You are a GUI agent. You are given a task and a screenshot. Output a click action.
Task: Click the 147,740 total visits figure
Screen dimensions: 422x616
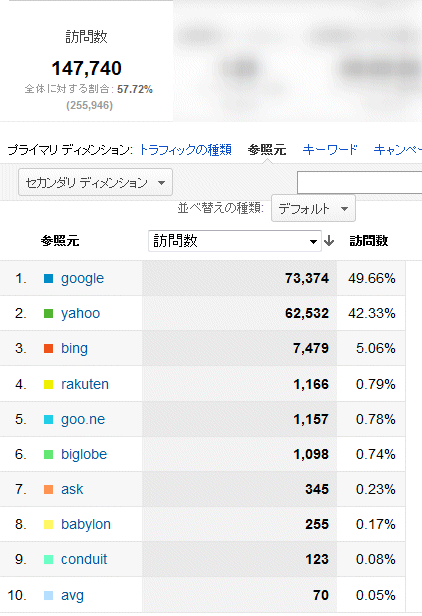pos(86,68)
